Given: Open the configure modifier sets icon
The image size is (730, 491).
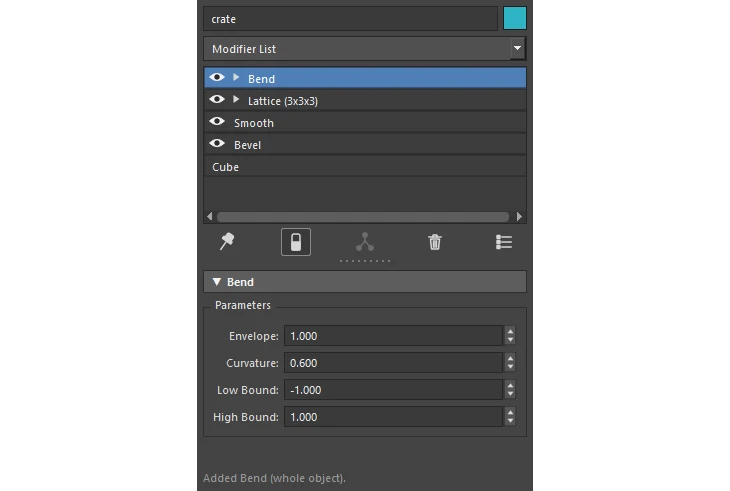Looking at the screenshot, I should click(x=504, y=242).
